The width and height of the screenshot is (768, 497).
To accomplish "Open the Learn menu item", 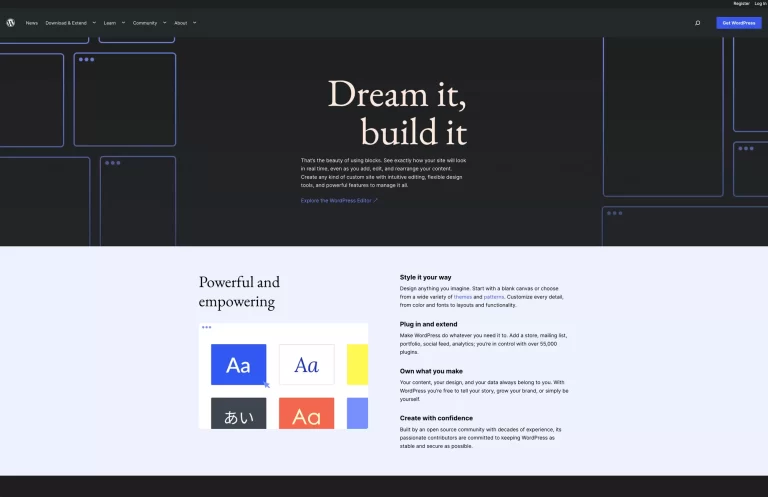I will pos(110,23).
